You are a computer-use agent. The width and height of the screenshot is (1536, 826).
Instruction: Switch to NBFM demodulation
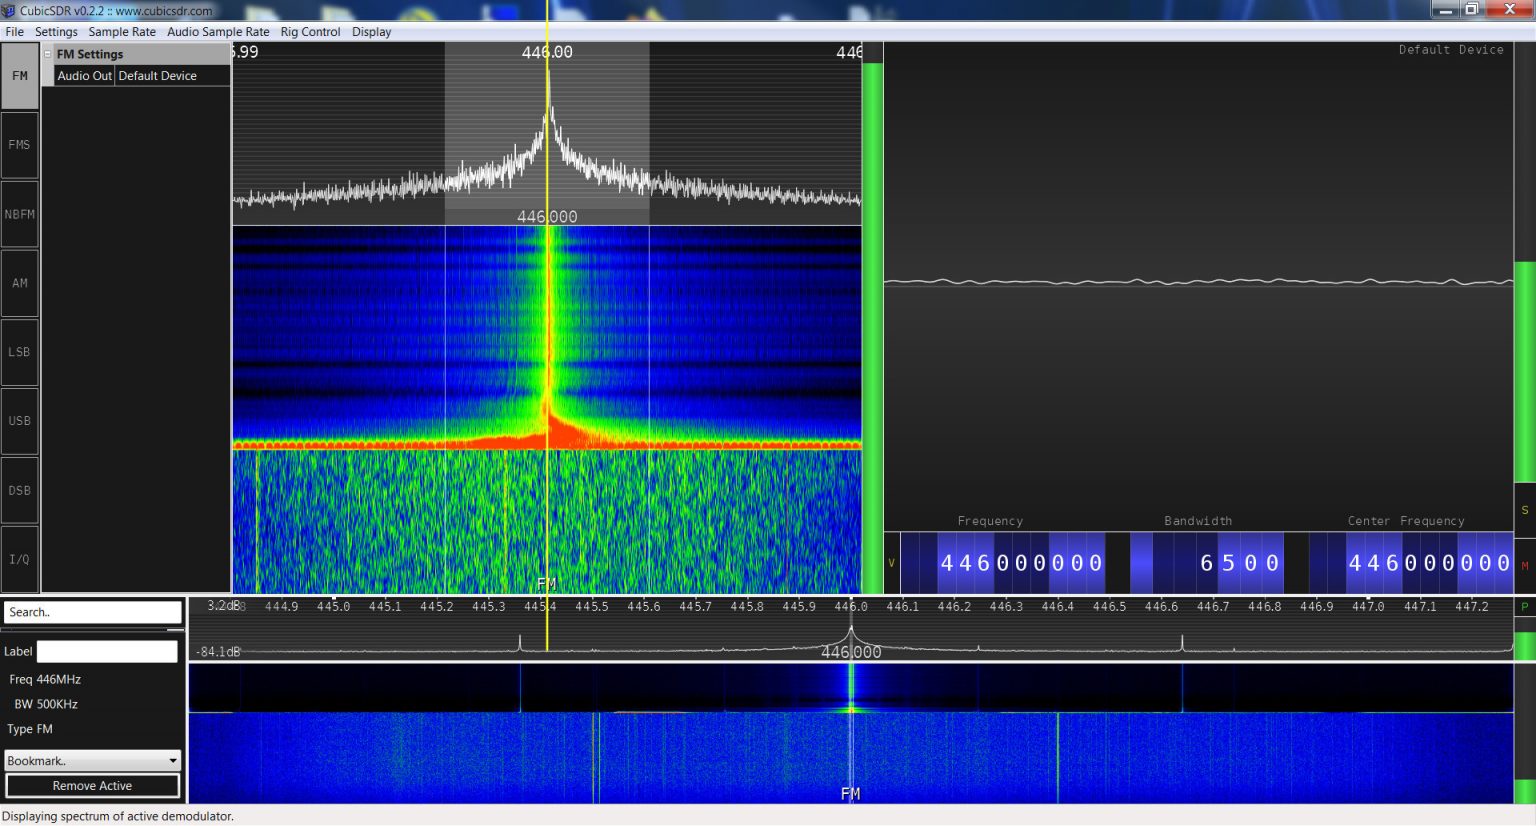tap(19, 213)
